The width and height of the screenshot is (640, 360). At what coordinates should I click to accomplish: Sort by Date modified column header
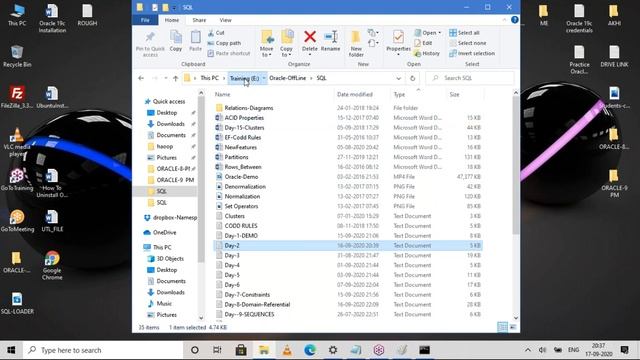pyautogui.click(x=362, y=94)
